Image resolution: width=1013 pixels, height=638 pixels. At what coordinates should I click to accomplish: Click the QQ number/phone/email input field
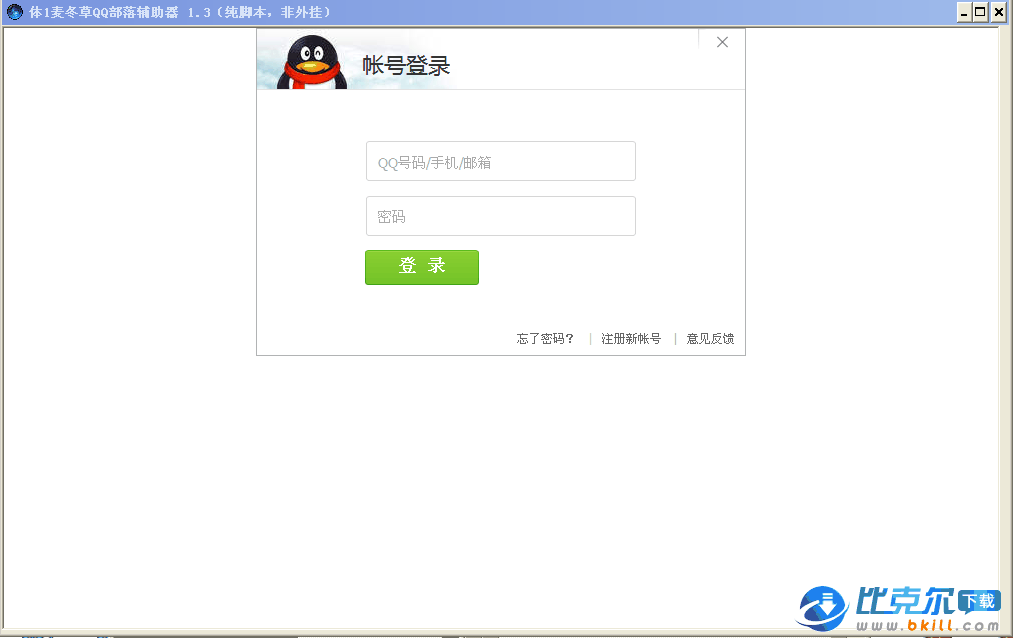(x=501, y=161)
